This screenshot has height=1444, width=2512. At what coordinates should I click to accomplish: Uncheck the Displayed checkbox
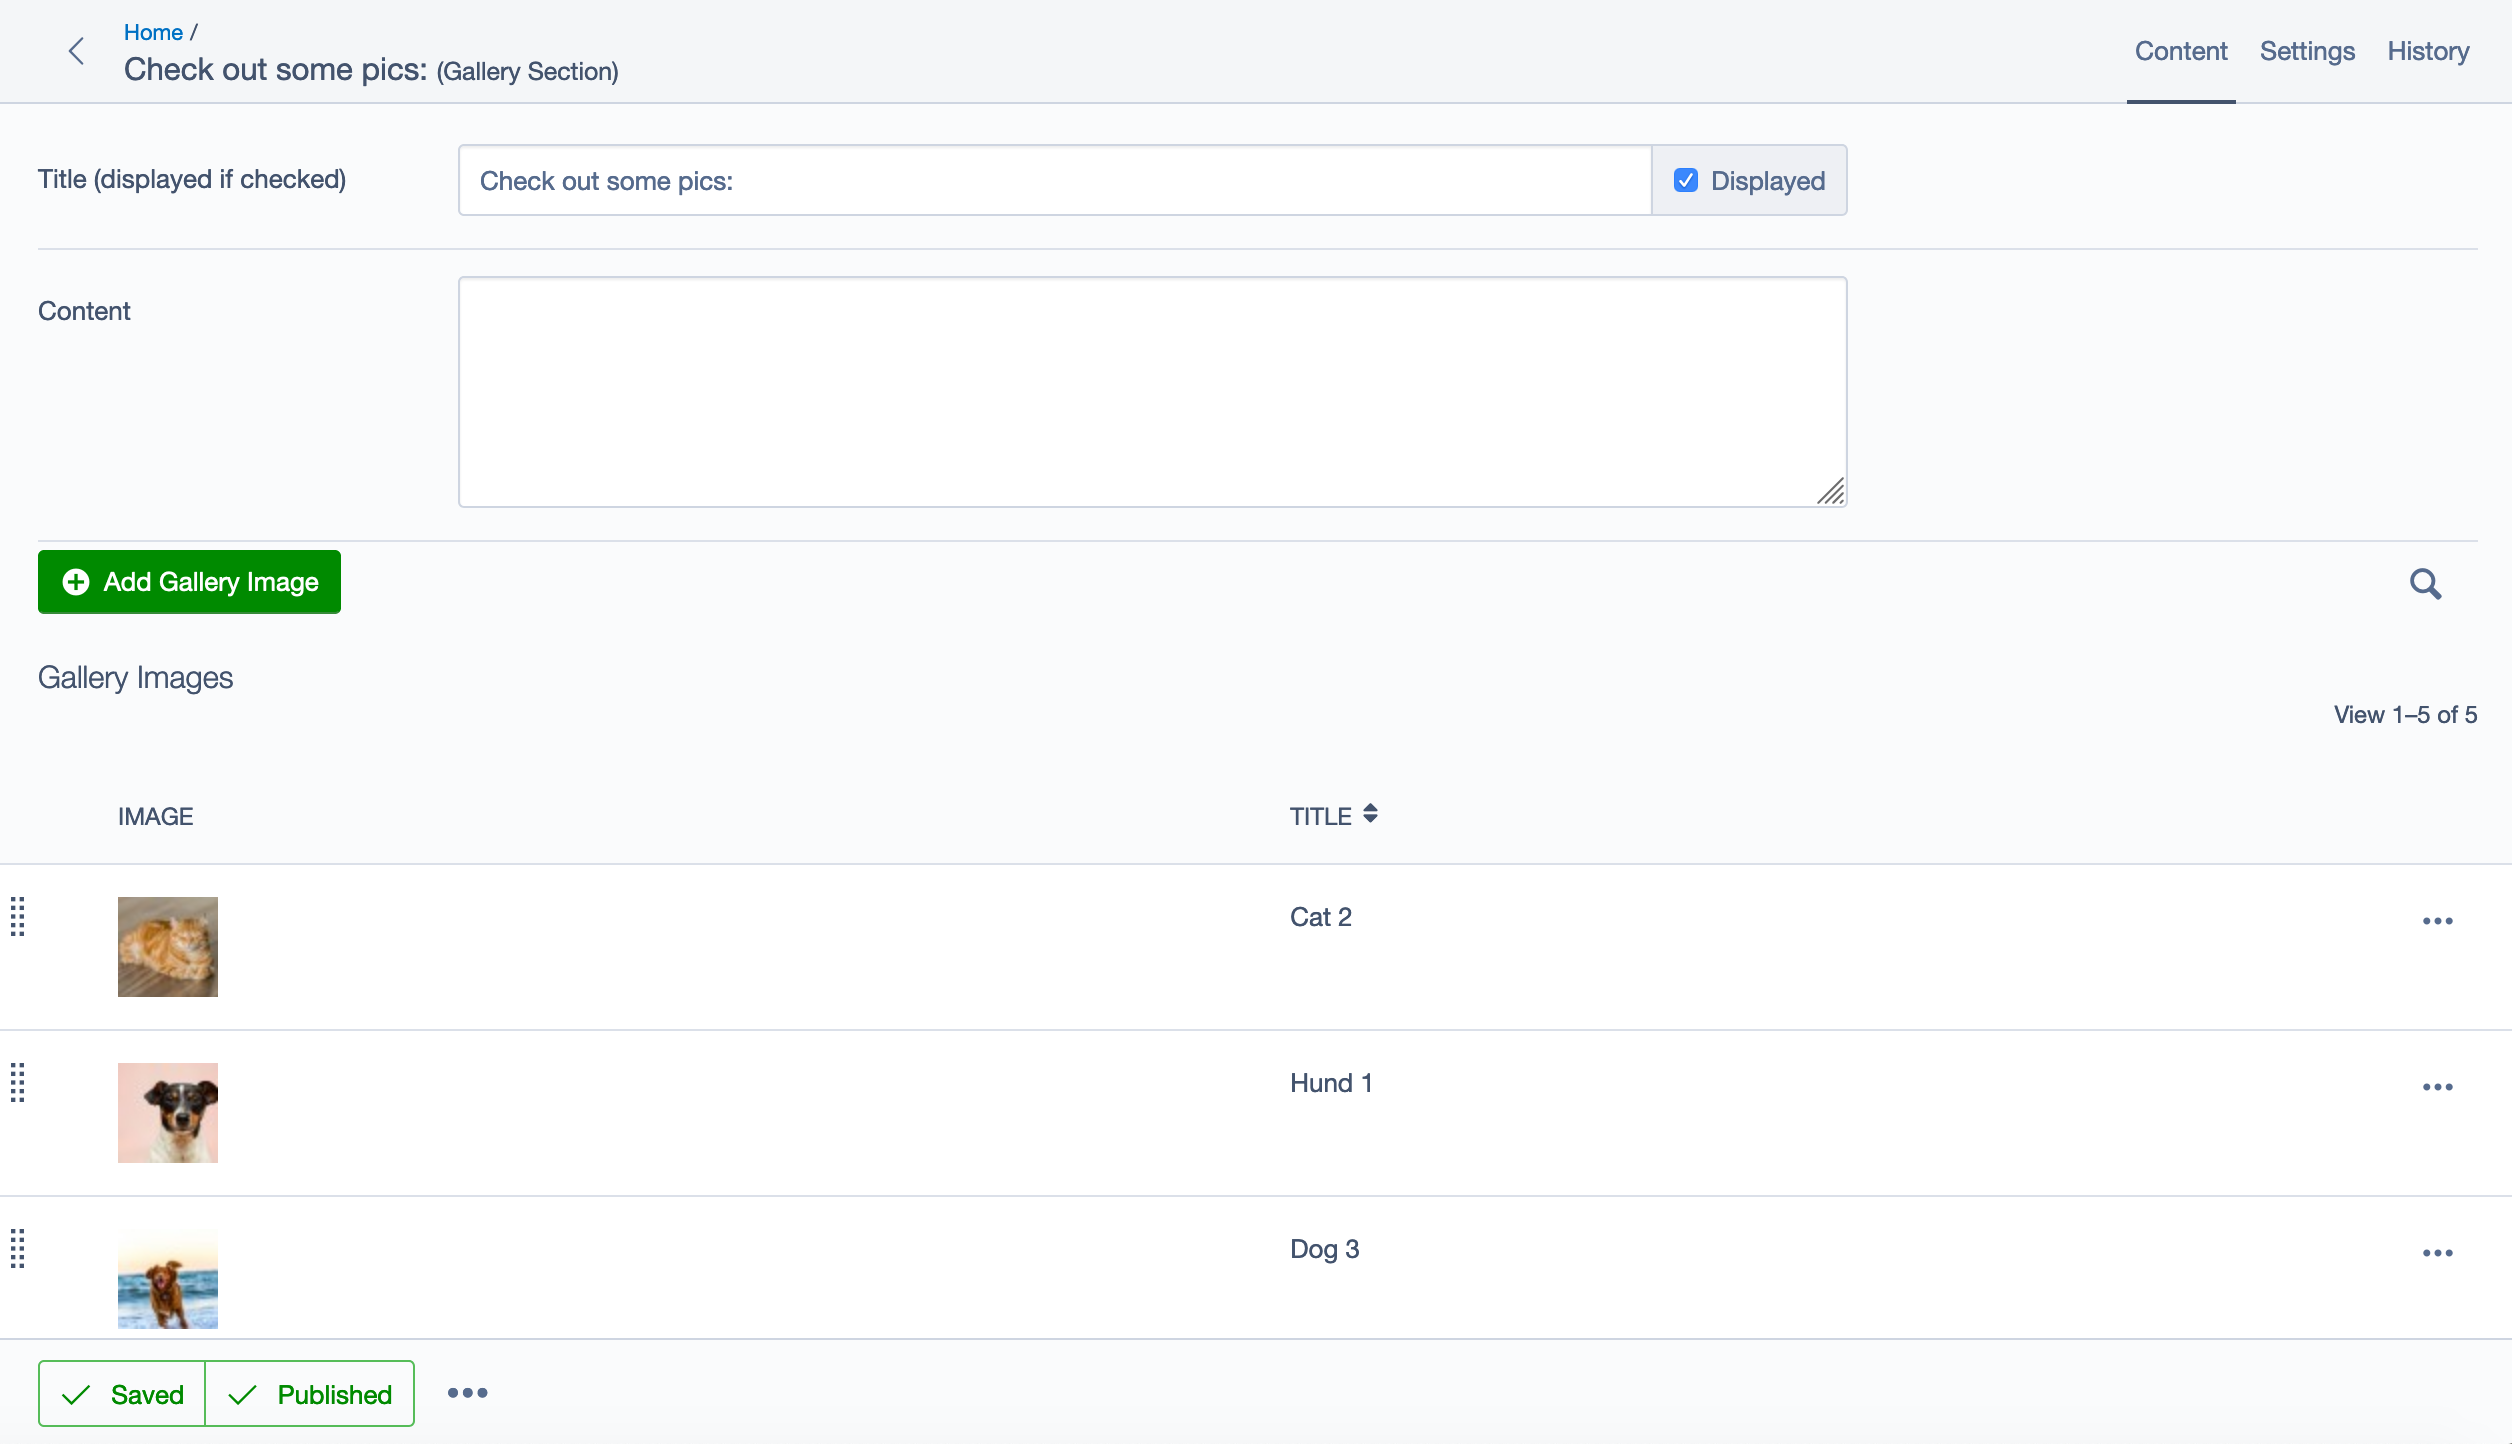[x=1686, y=181]
